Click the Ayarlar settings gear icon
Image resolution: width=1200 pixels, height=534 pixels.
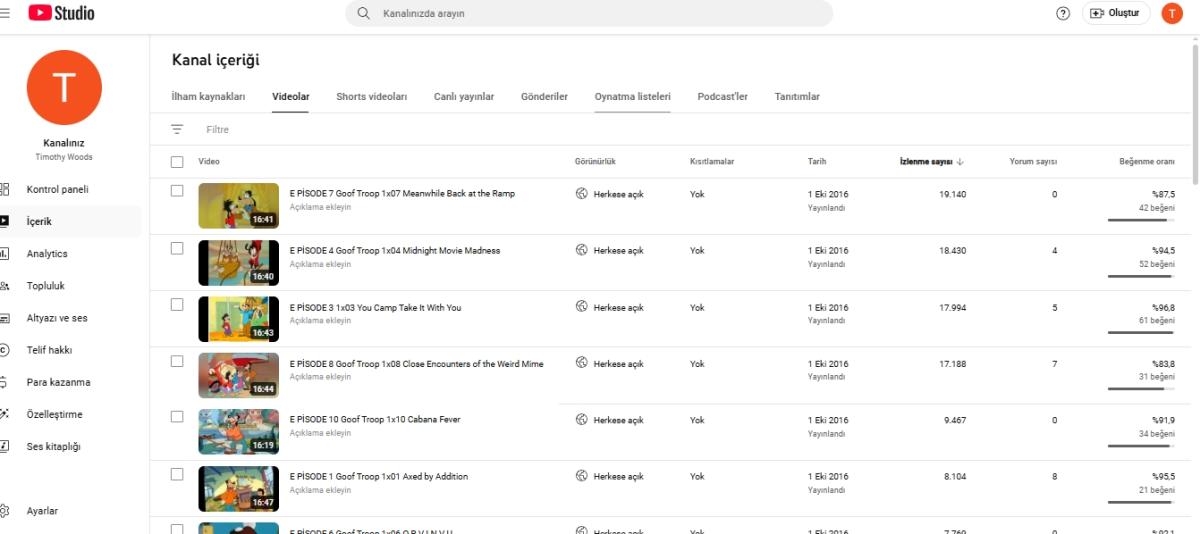(5, 511)
